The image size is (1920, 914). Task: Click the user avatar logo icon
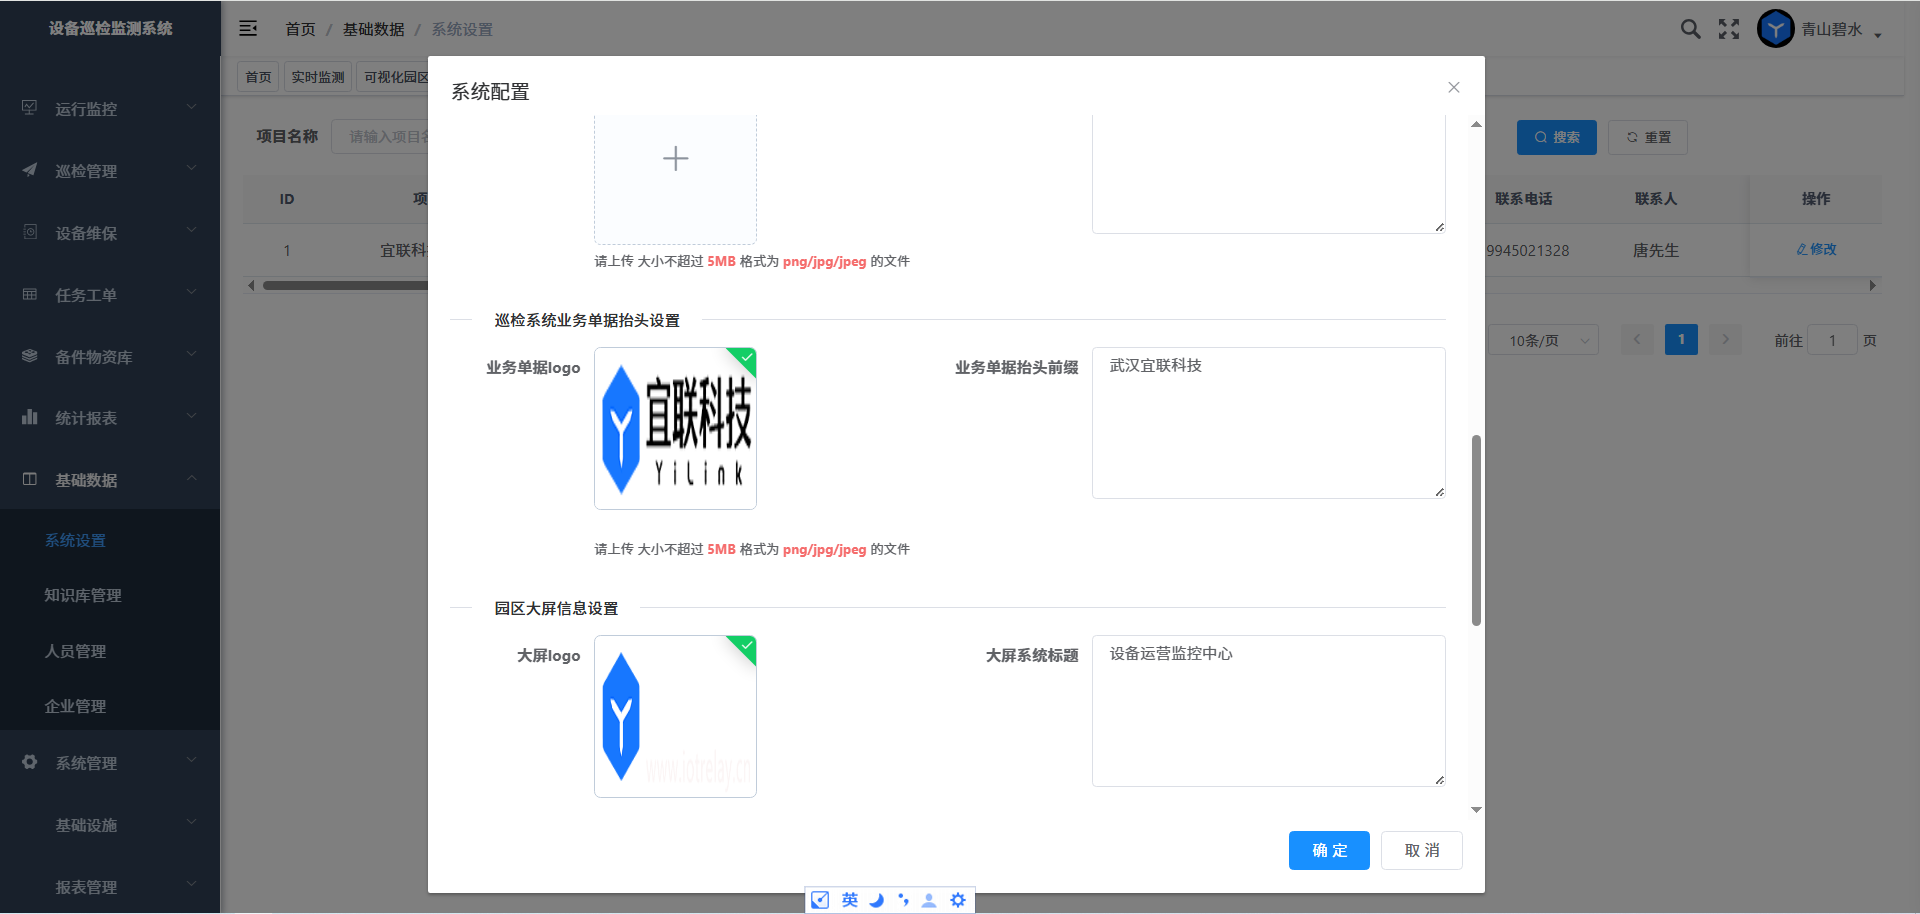click(x=1775, y=29)
